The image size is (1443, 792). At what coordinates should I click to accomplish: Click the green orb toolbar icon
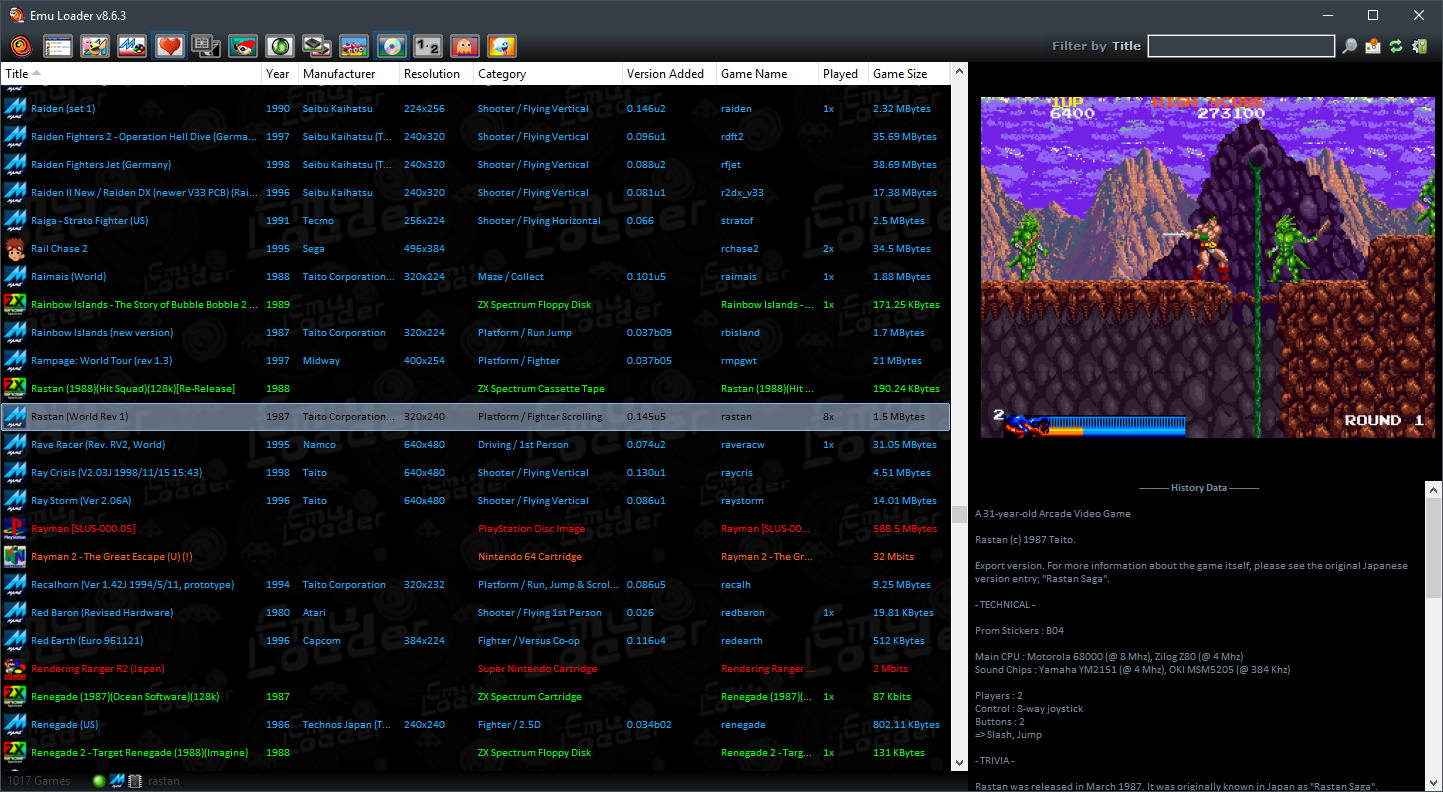click(x=280, y=46)
